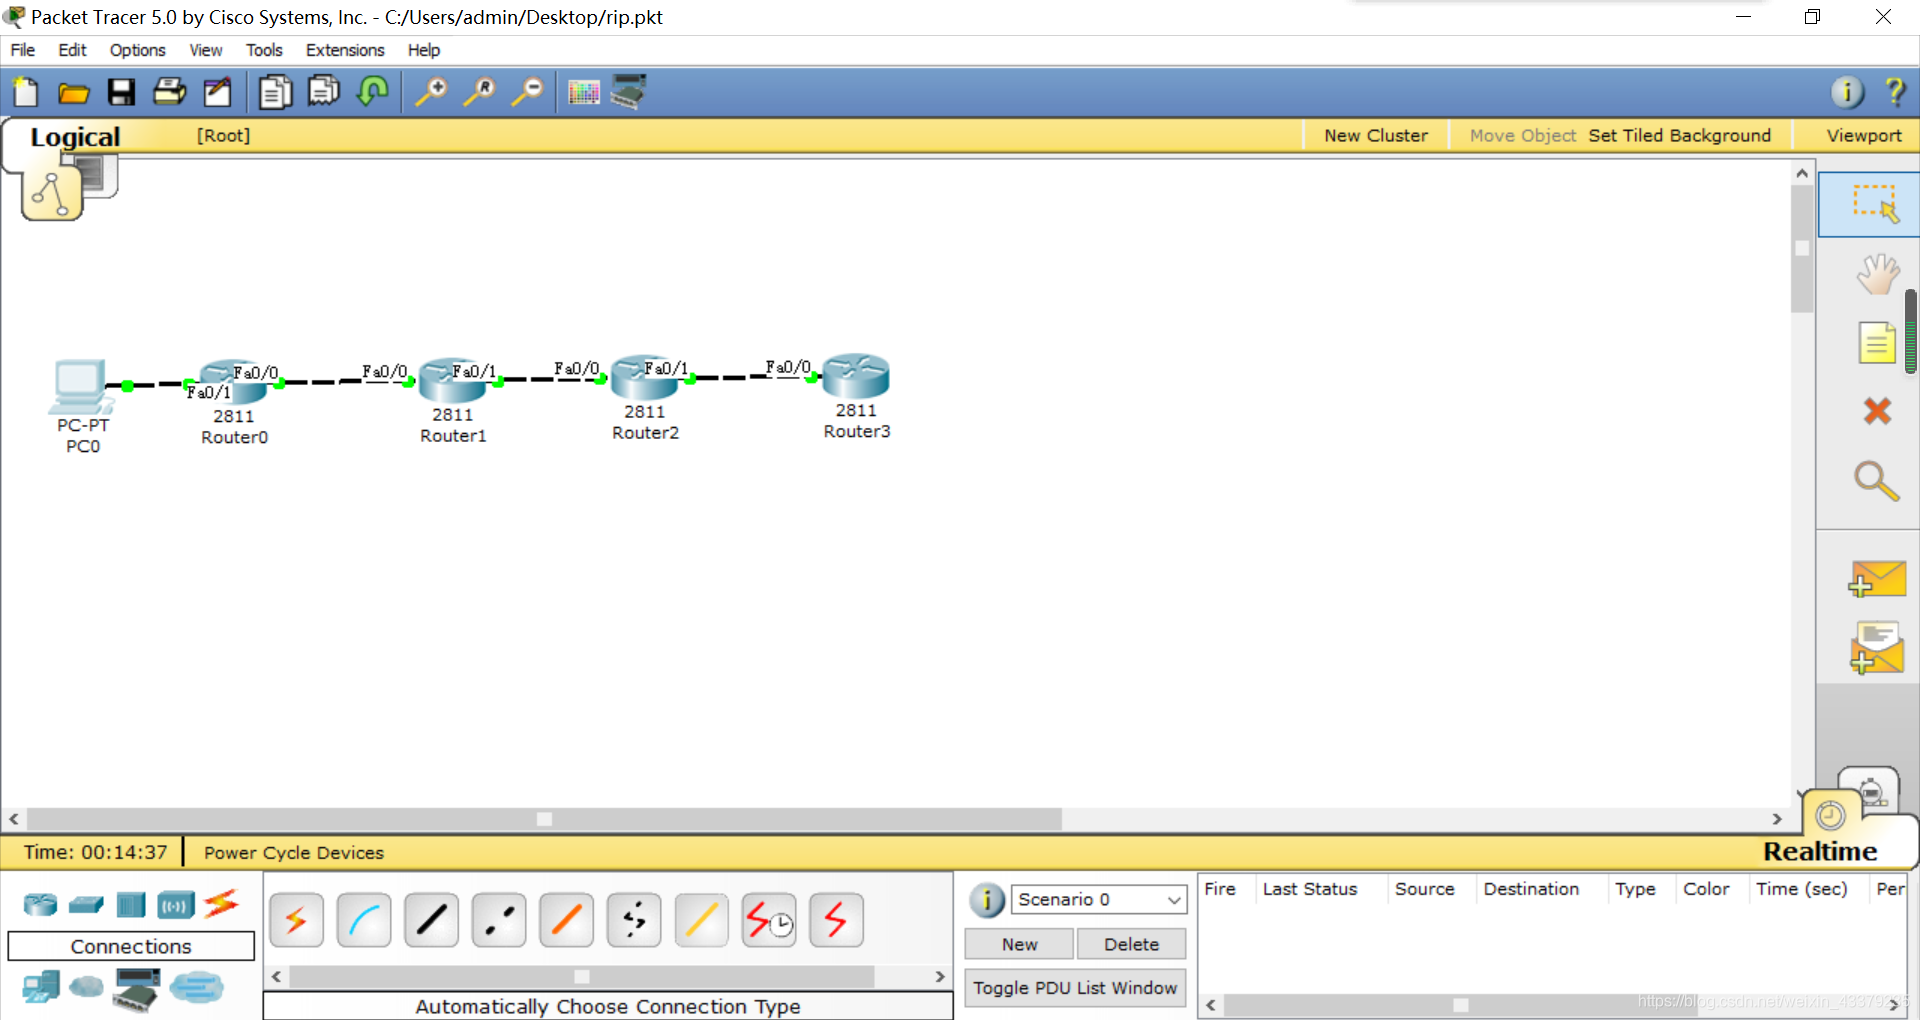
Task: Click Set Tiled Background
Action: [x=1680, y=135]
